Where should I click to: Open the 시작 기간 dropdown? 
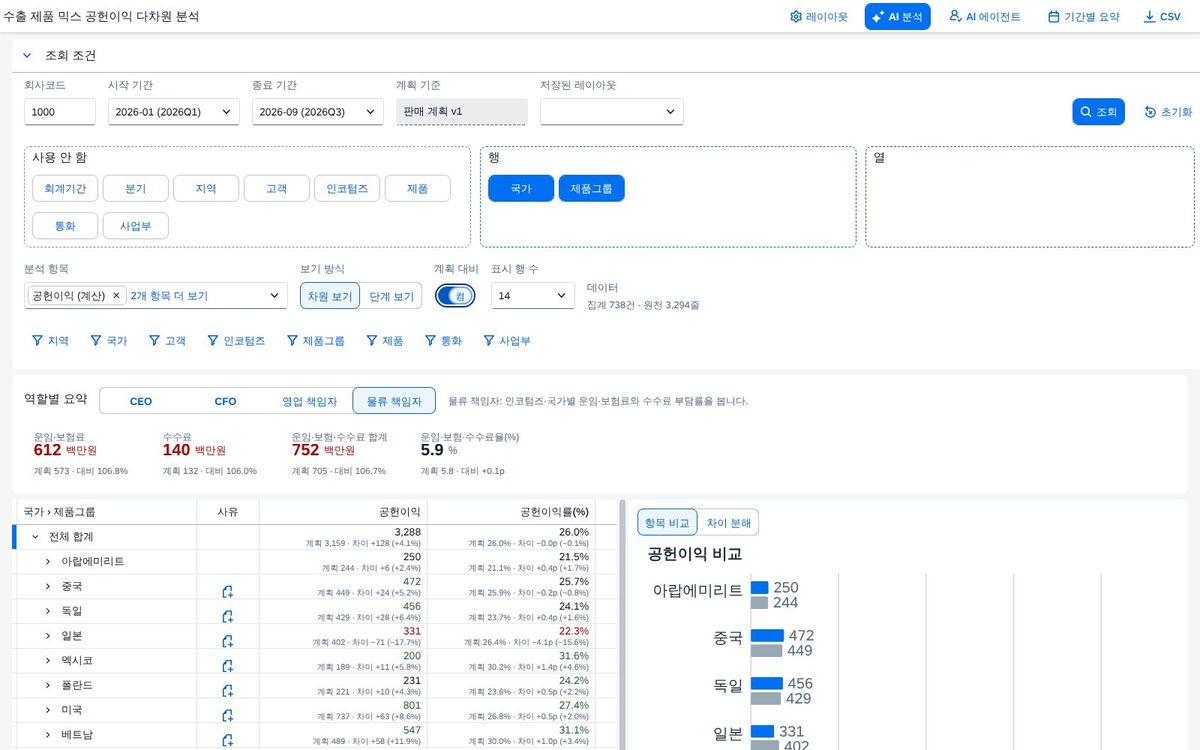coord(173,112)
